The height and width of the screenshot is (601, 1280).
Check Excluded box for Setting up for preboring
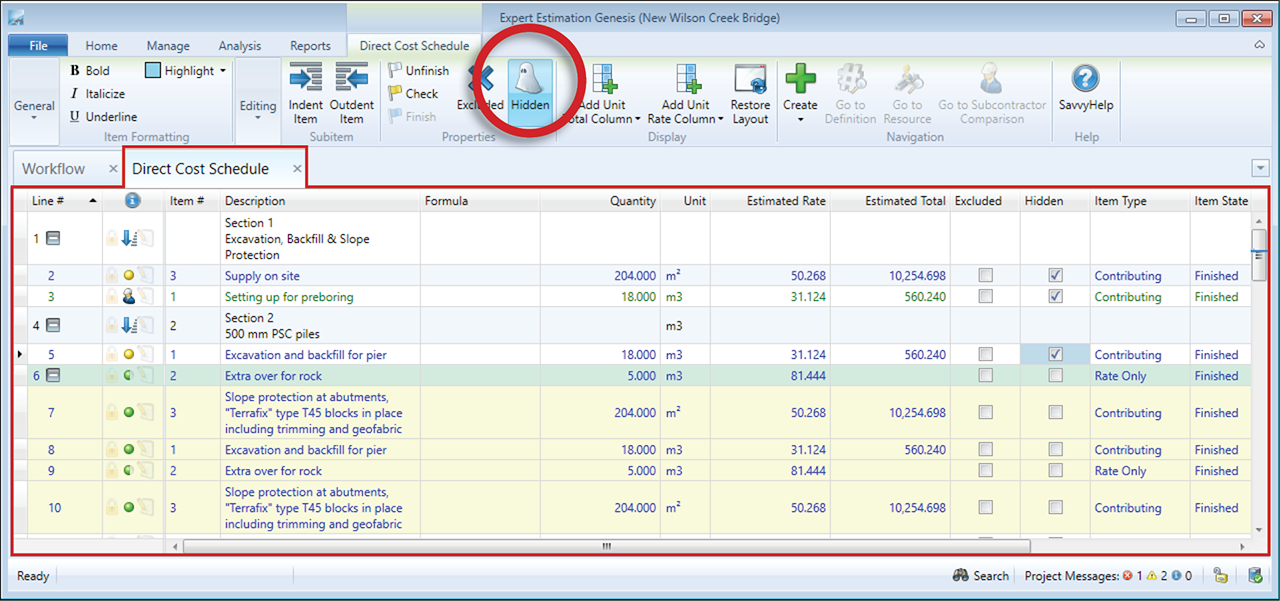coord(986,297)
